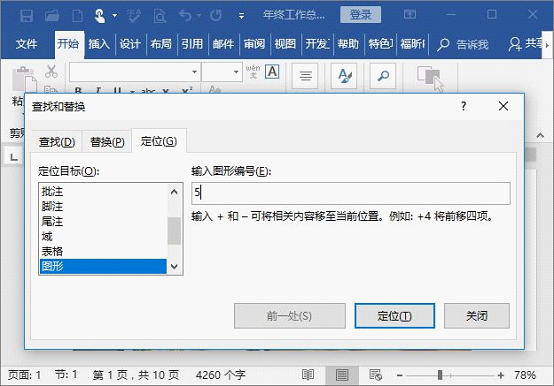This screenshot has height=386, width=554.
Task: Click the Find magnifier icon in ribbon
Action: tap(383, 76)
